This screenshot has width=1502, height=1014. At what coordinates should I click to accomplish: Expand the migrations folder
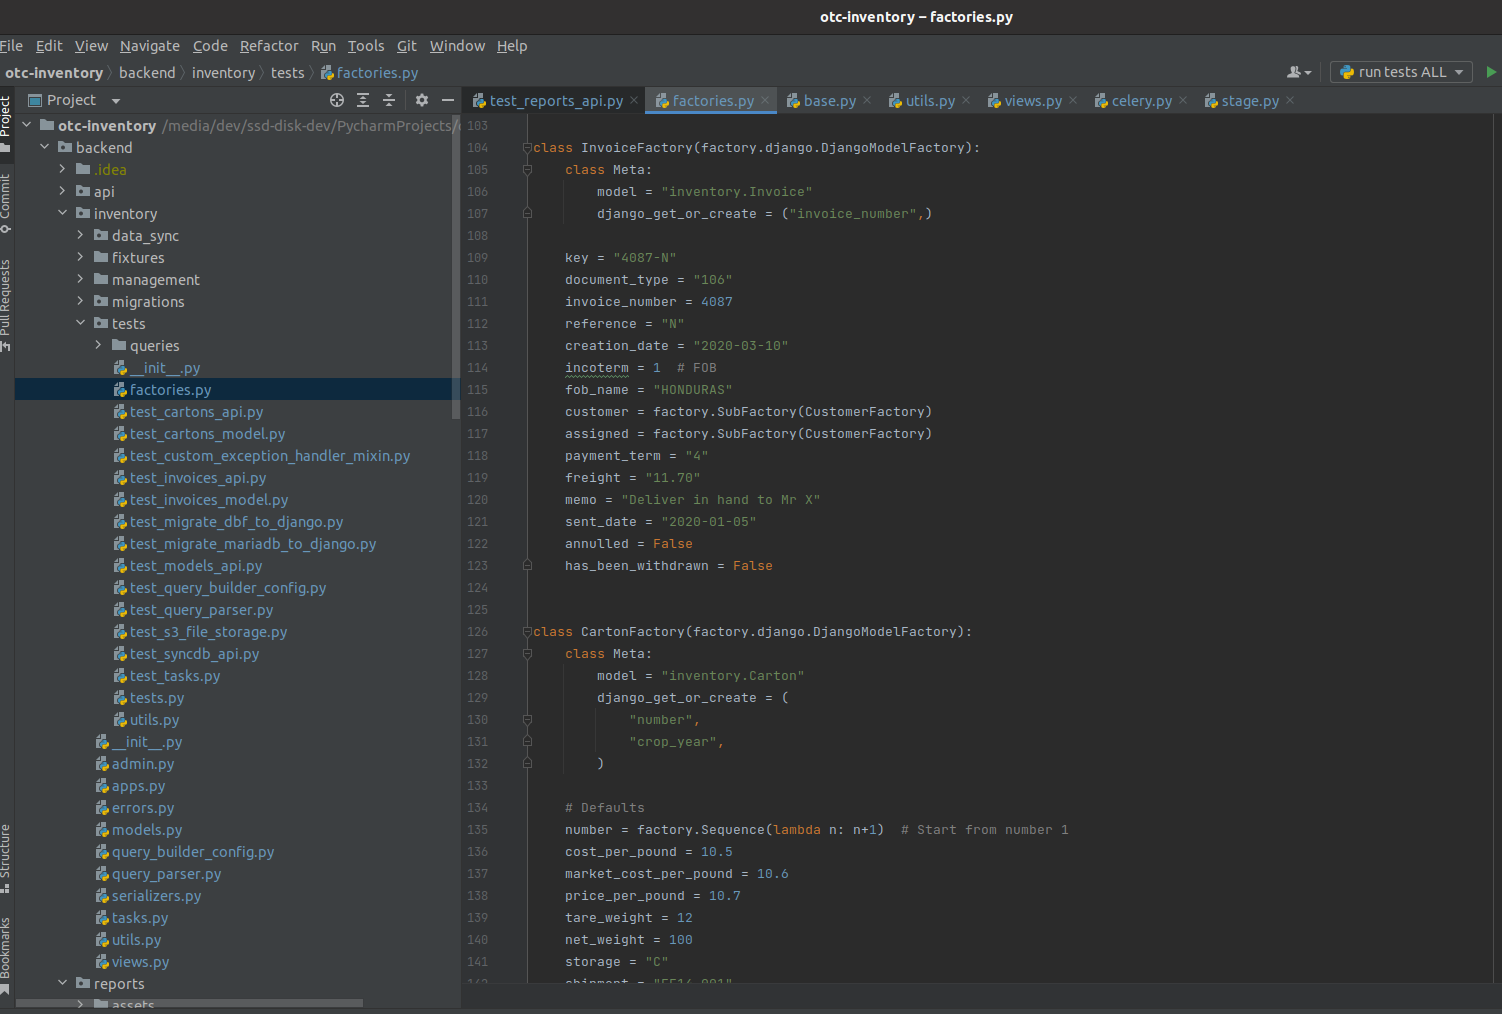(x=81, y=302)
